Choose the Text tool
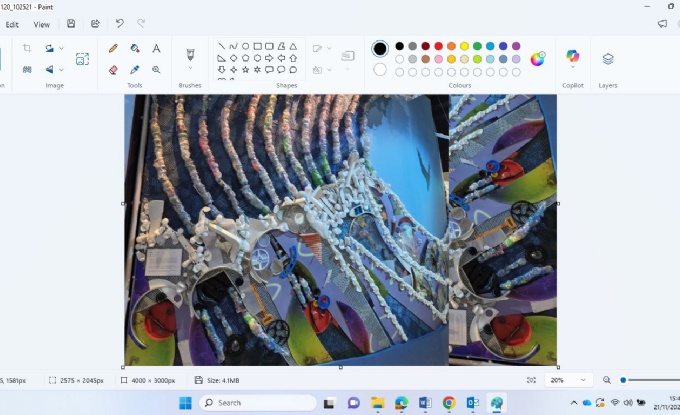Viewport: 680px width, 415px height. coord(157,48)
